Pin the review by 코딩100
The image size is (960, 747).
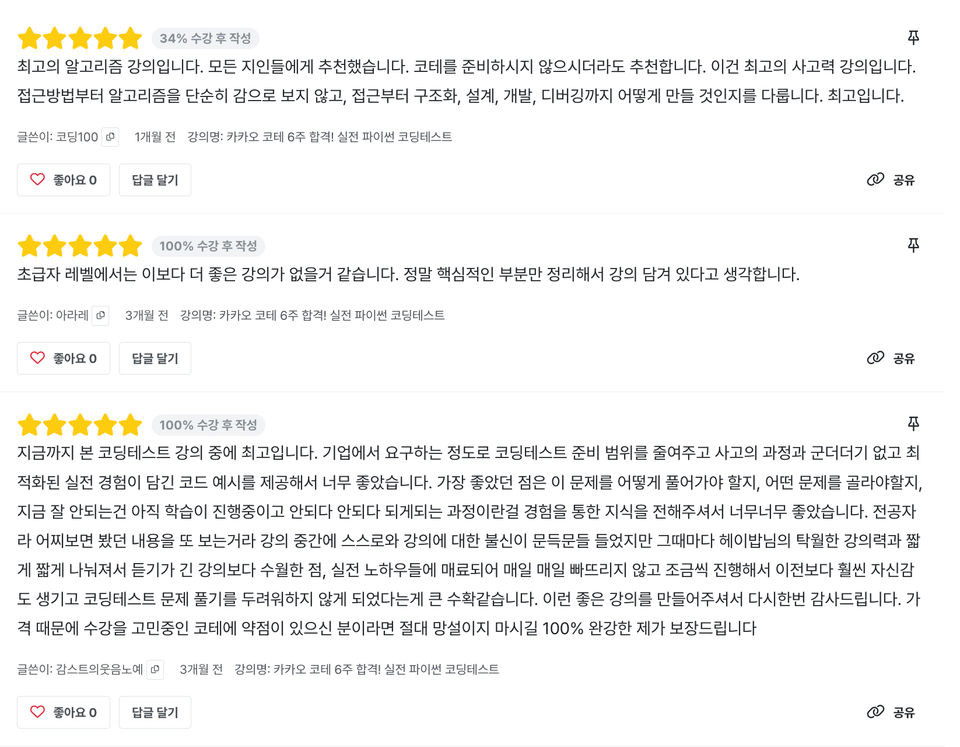click(913, 37)
